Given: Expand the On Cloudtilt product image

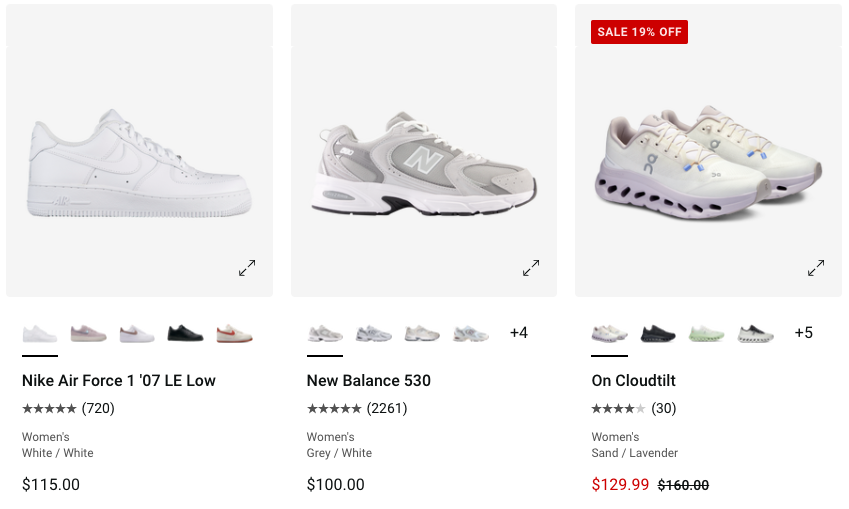Looking at the screenshot, I should tap(816, 268).
